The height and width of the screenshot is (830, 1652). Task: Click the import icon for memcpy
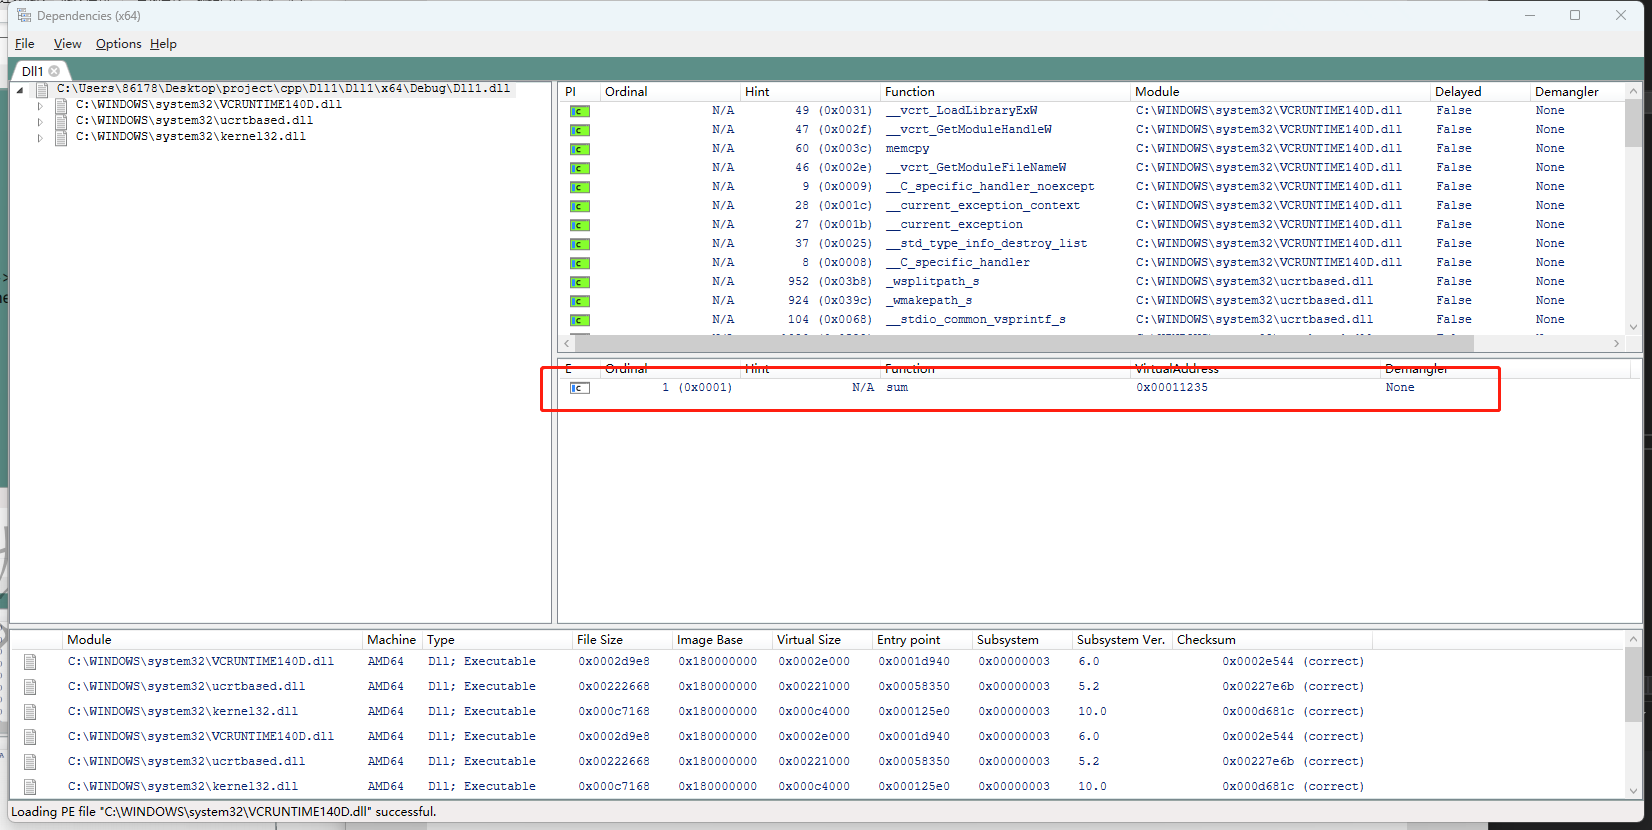580,149
